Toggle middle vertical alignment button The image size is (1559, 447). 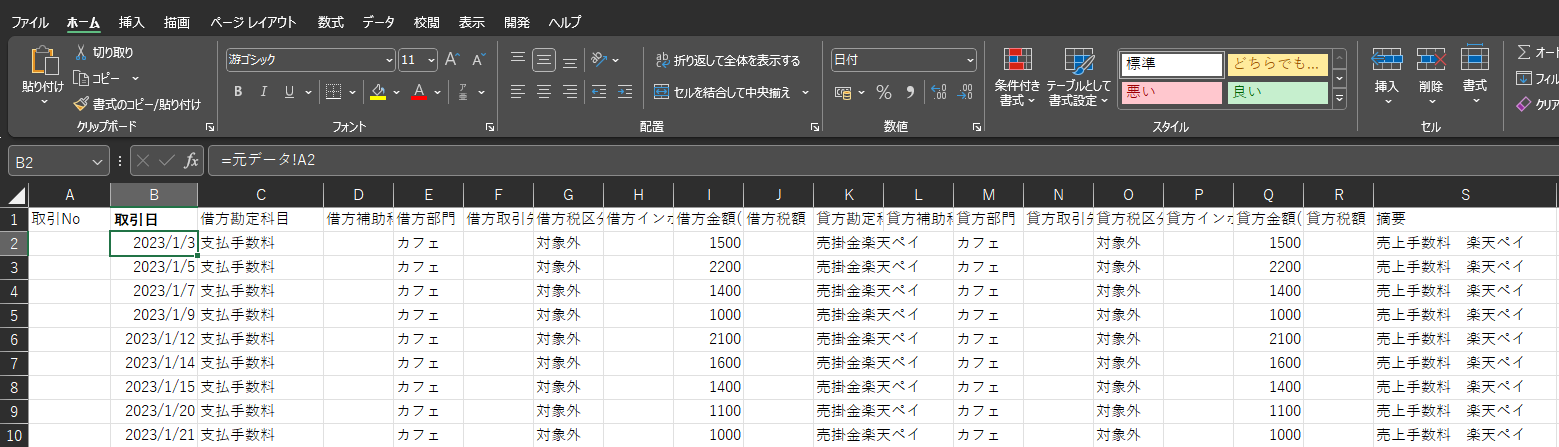point(544,60)
